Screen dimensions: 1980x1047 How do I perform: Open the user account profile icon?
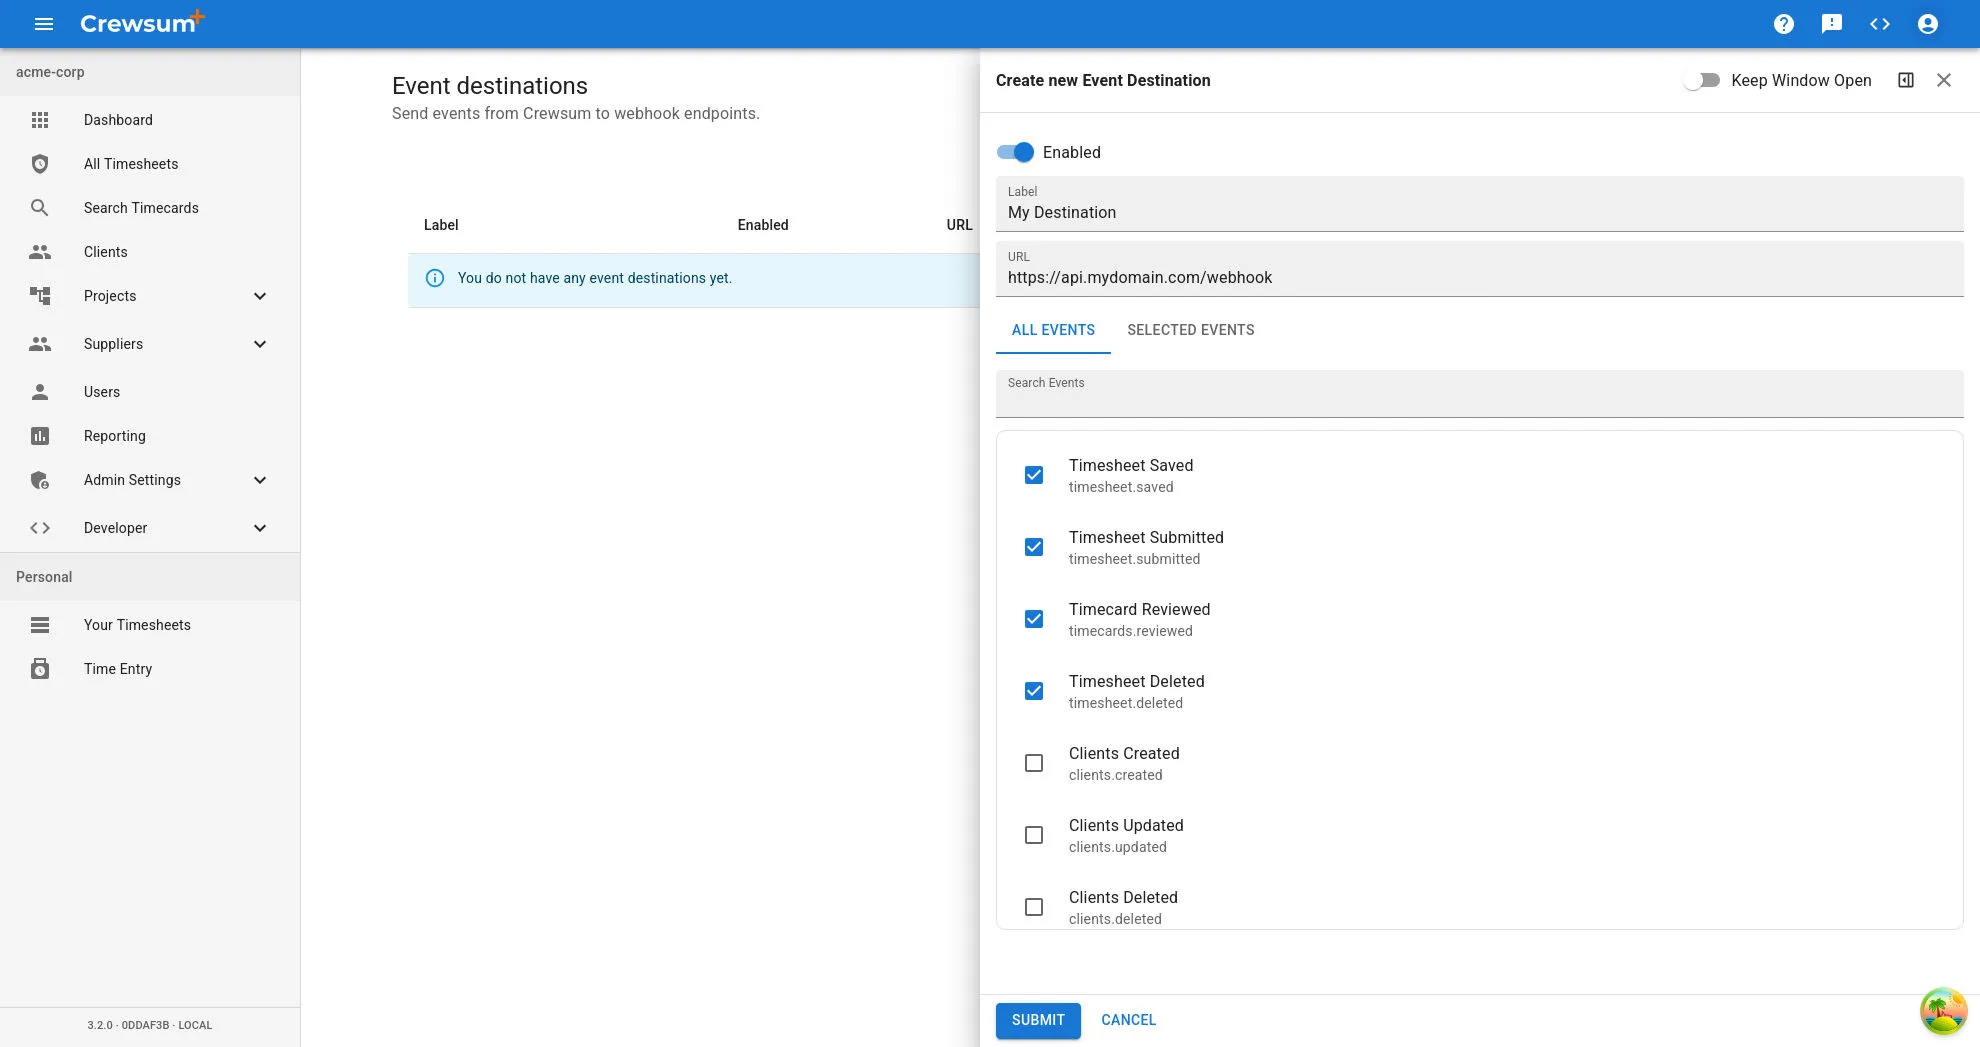[x=1927, y=24]
